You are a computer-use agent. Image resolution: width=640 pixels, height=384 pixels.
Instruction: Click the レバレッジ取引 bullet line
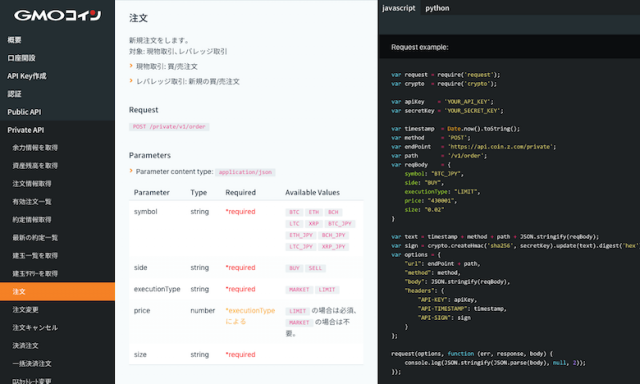click(x=188, y=82)
